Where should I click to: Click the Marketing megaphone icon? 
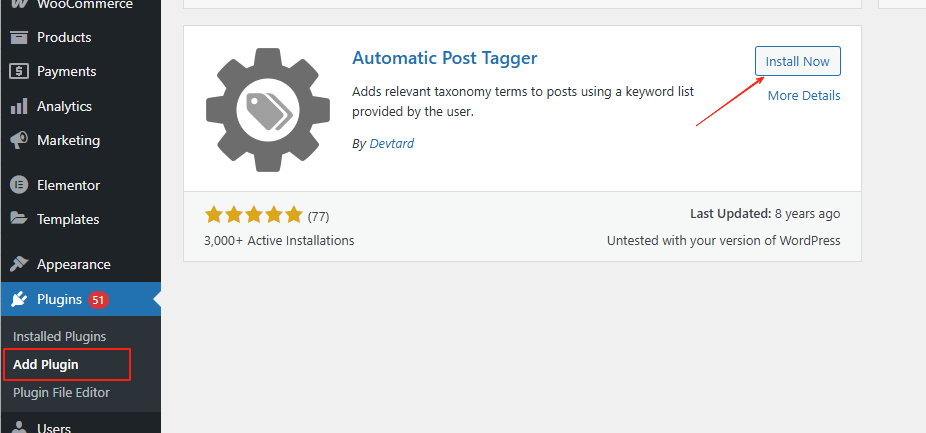tap(18, 141)
